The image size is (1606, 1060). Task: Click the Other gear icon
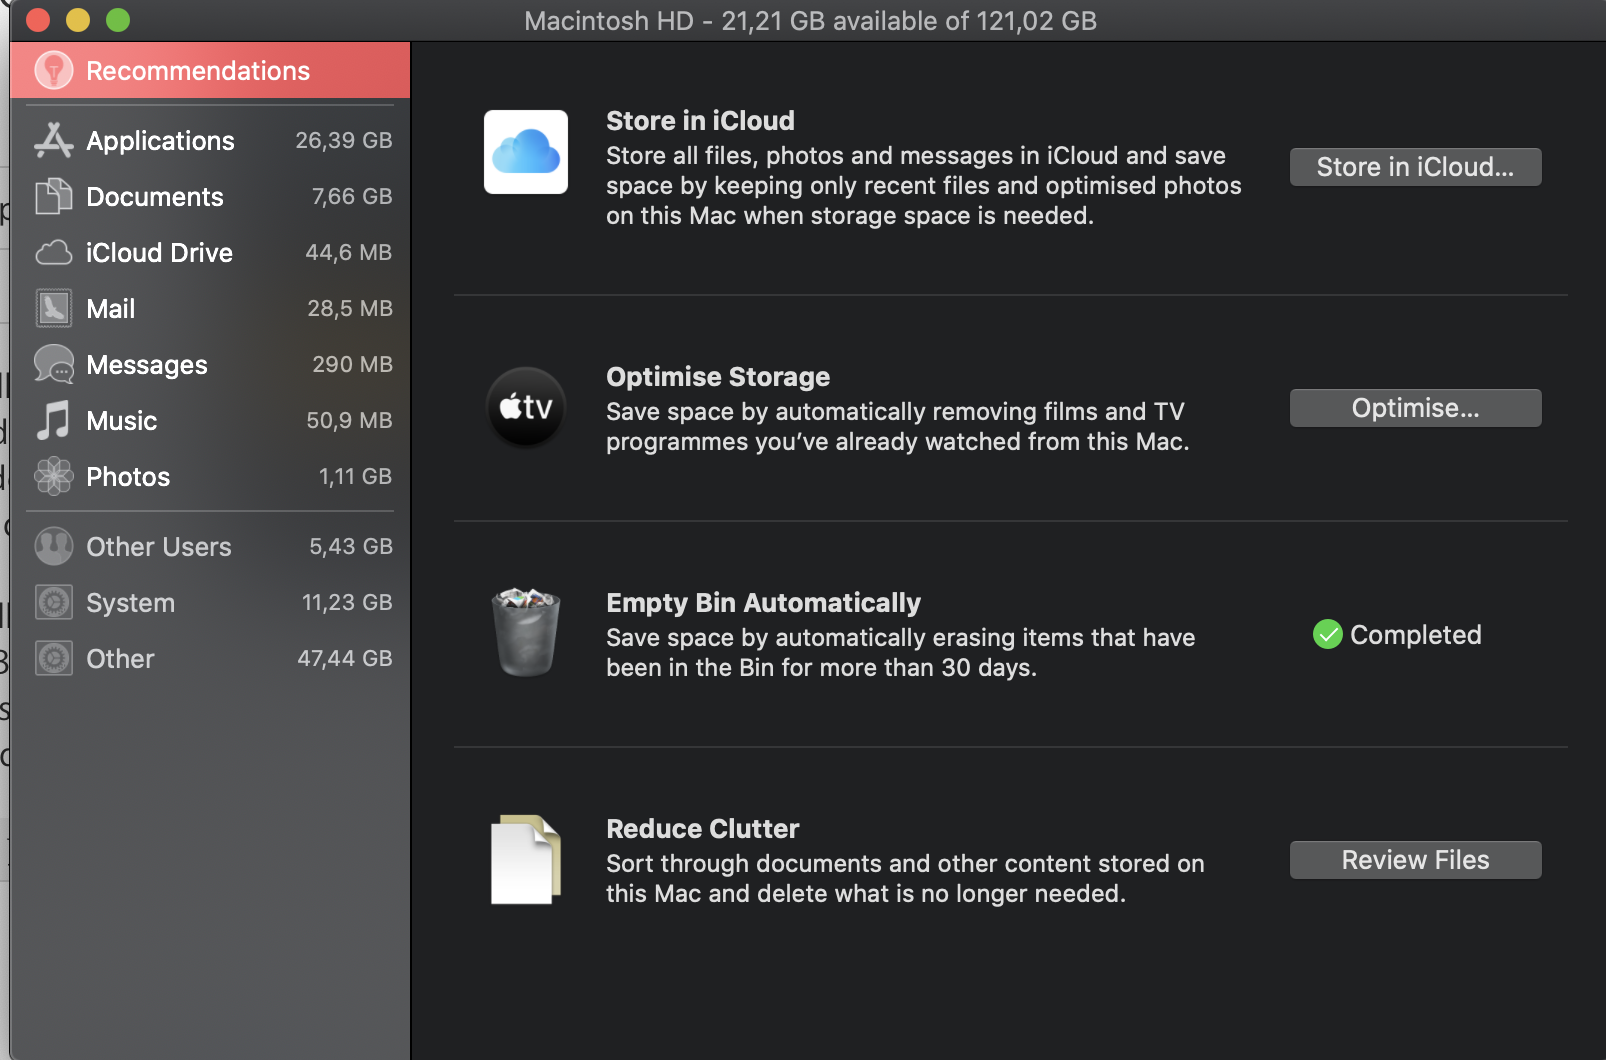pos(54,658)
